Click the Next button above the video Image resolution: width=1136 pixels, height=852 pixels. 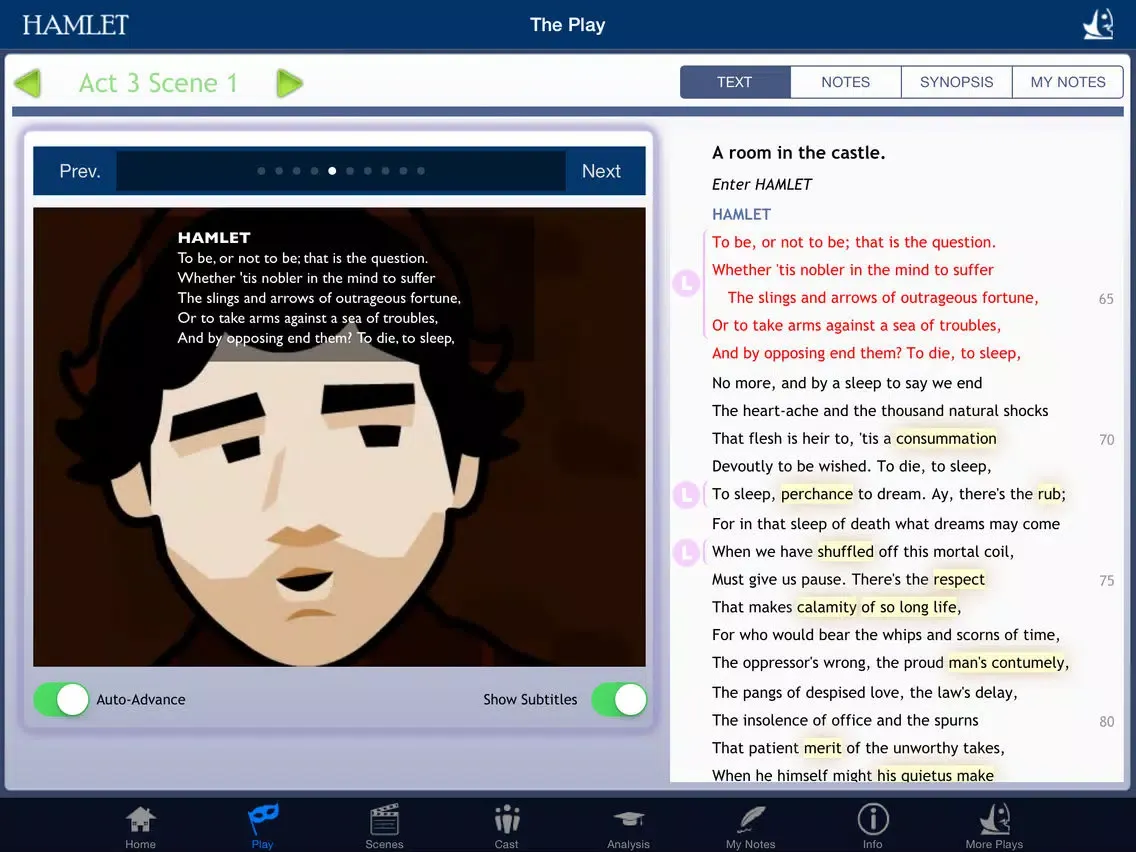coord(605,171)
